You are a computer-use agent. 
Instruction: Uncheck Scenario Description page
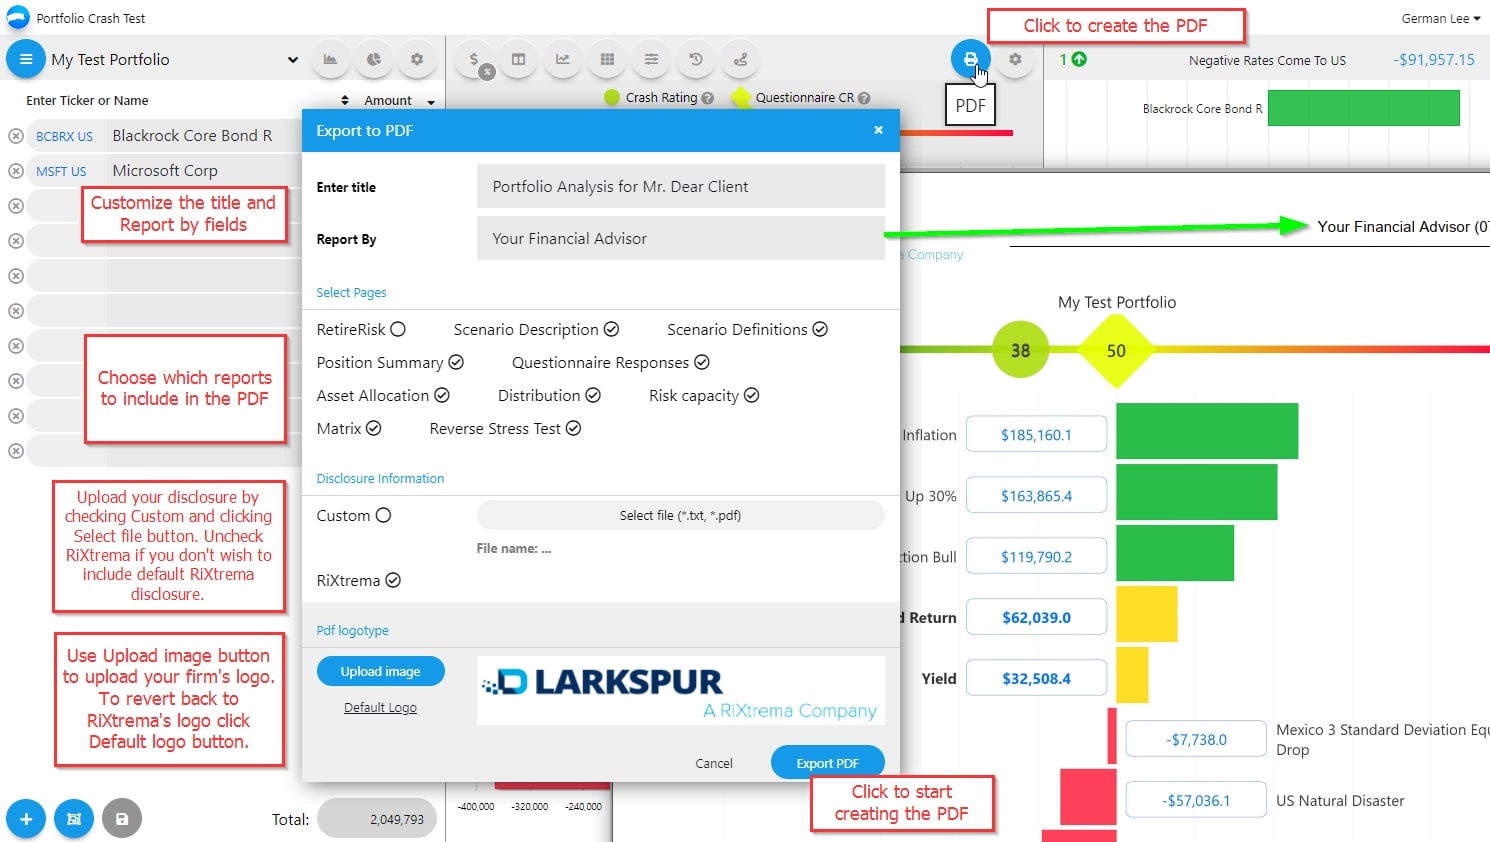point(611,329)
